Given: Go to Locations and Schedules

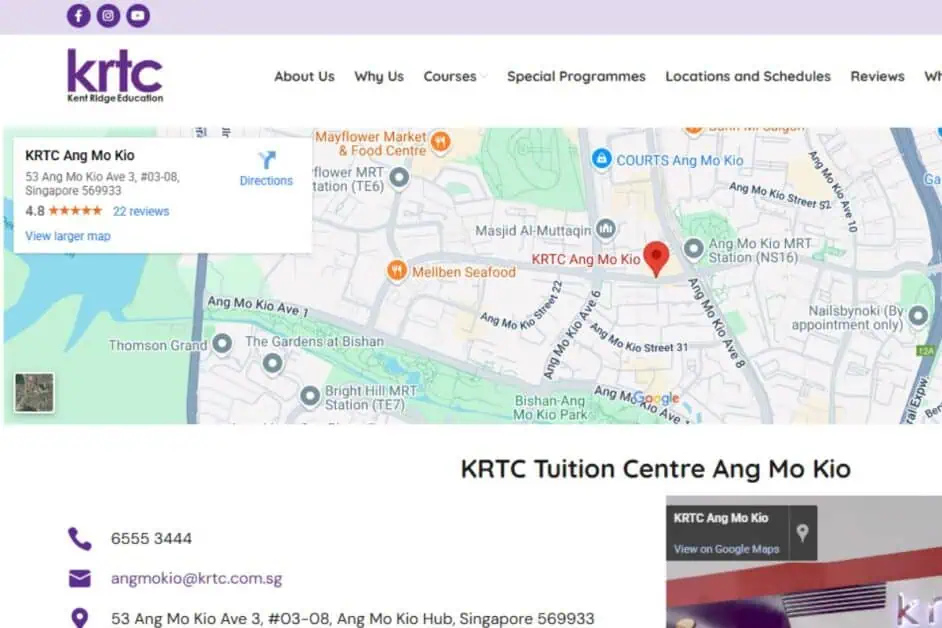Looking at the screenshot, I should click(748, 76).
